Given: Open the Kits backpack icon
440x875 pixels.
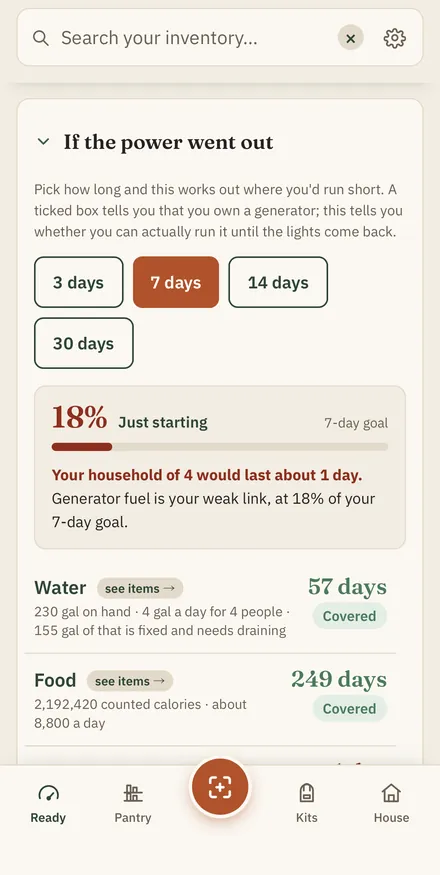Looking at the screenshot, I should point(307,804).
